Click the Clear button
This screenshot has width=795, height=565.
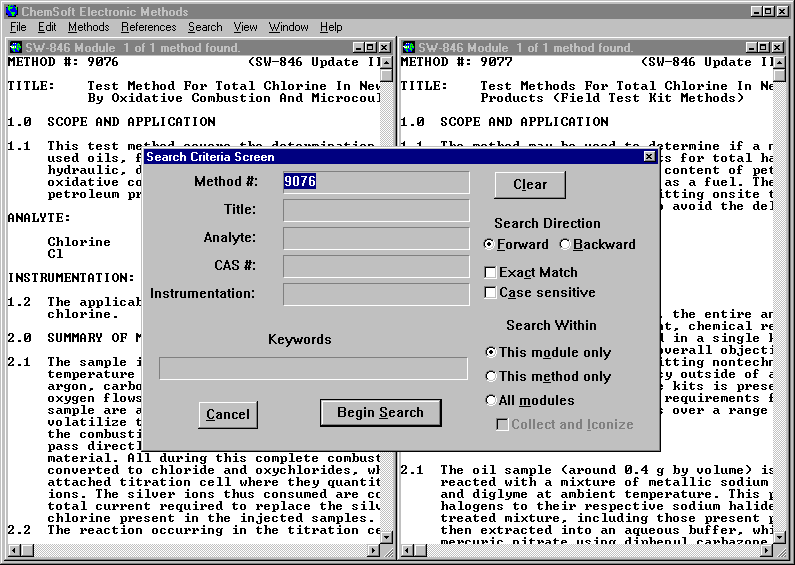click(x=530, y=185)
